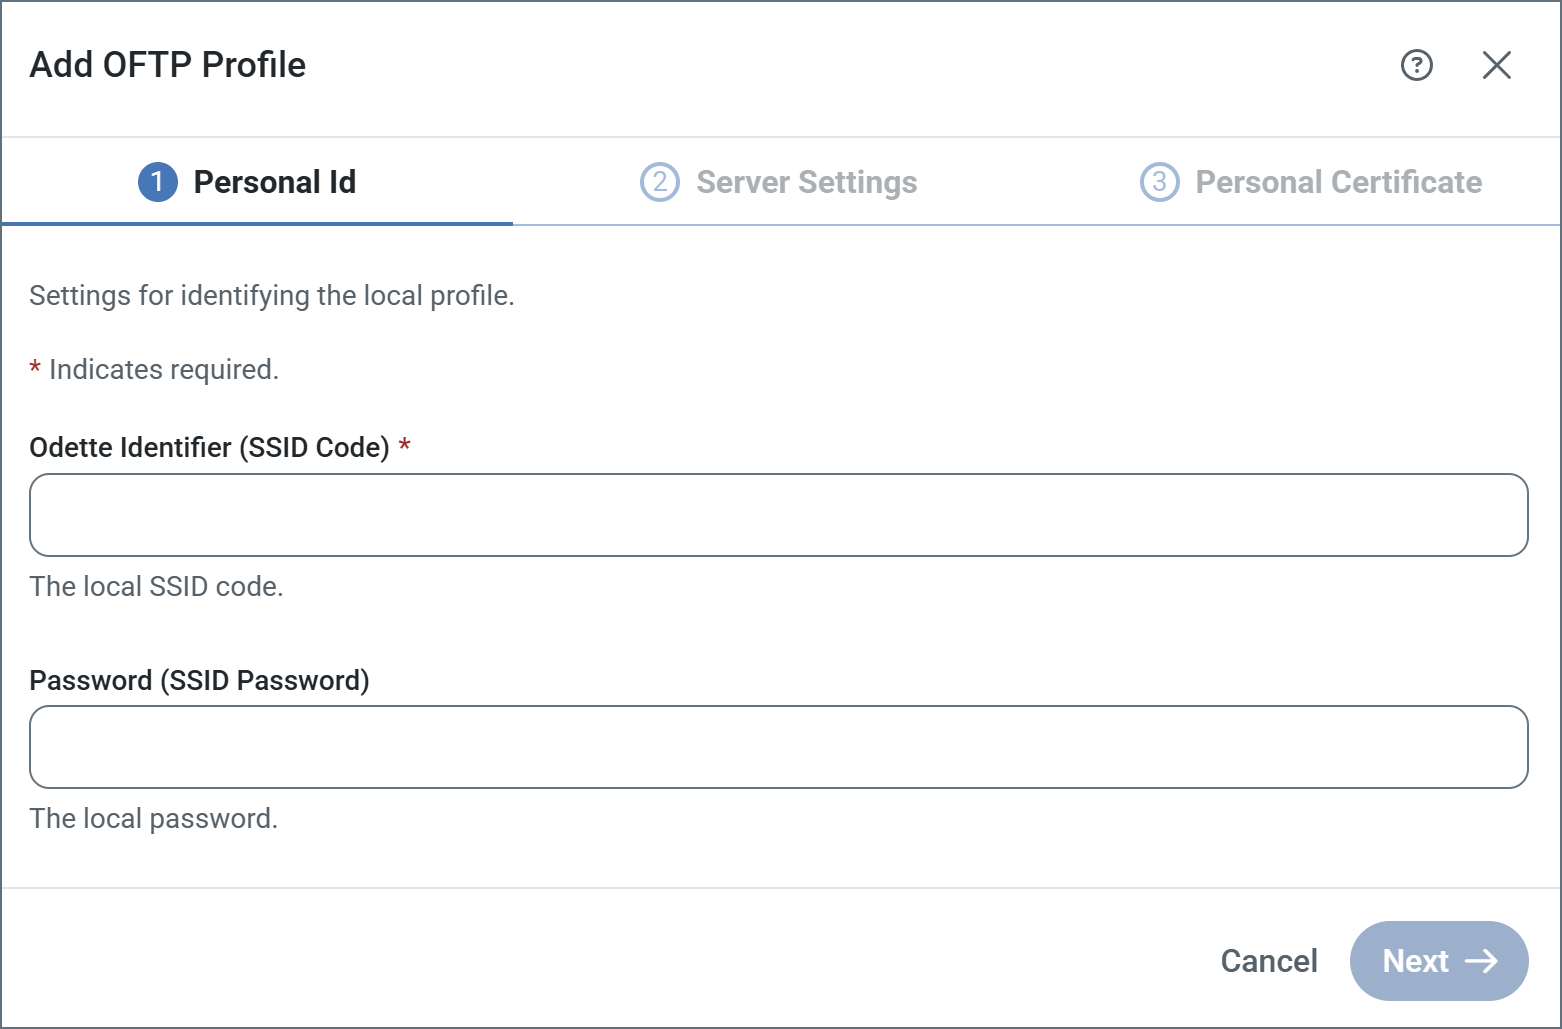Focus the SSID Password input field
This screenshot has width=1562, height=1029.
pos(778,747)
